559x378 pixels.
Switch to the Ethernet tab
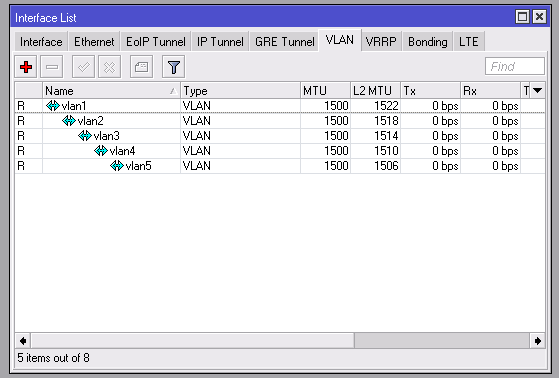tap(94, 42)
